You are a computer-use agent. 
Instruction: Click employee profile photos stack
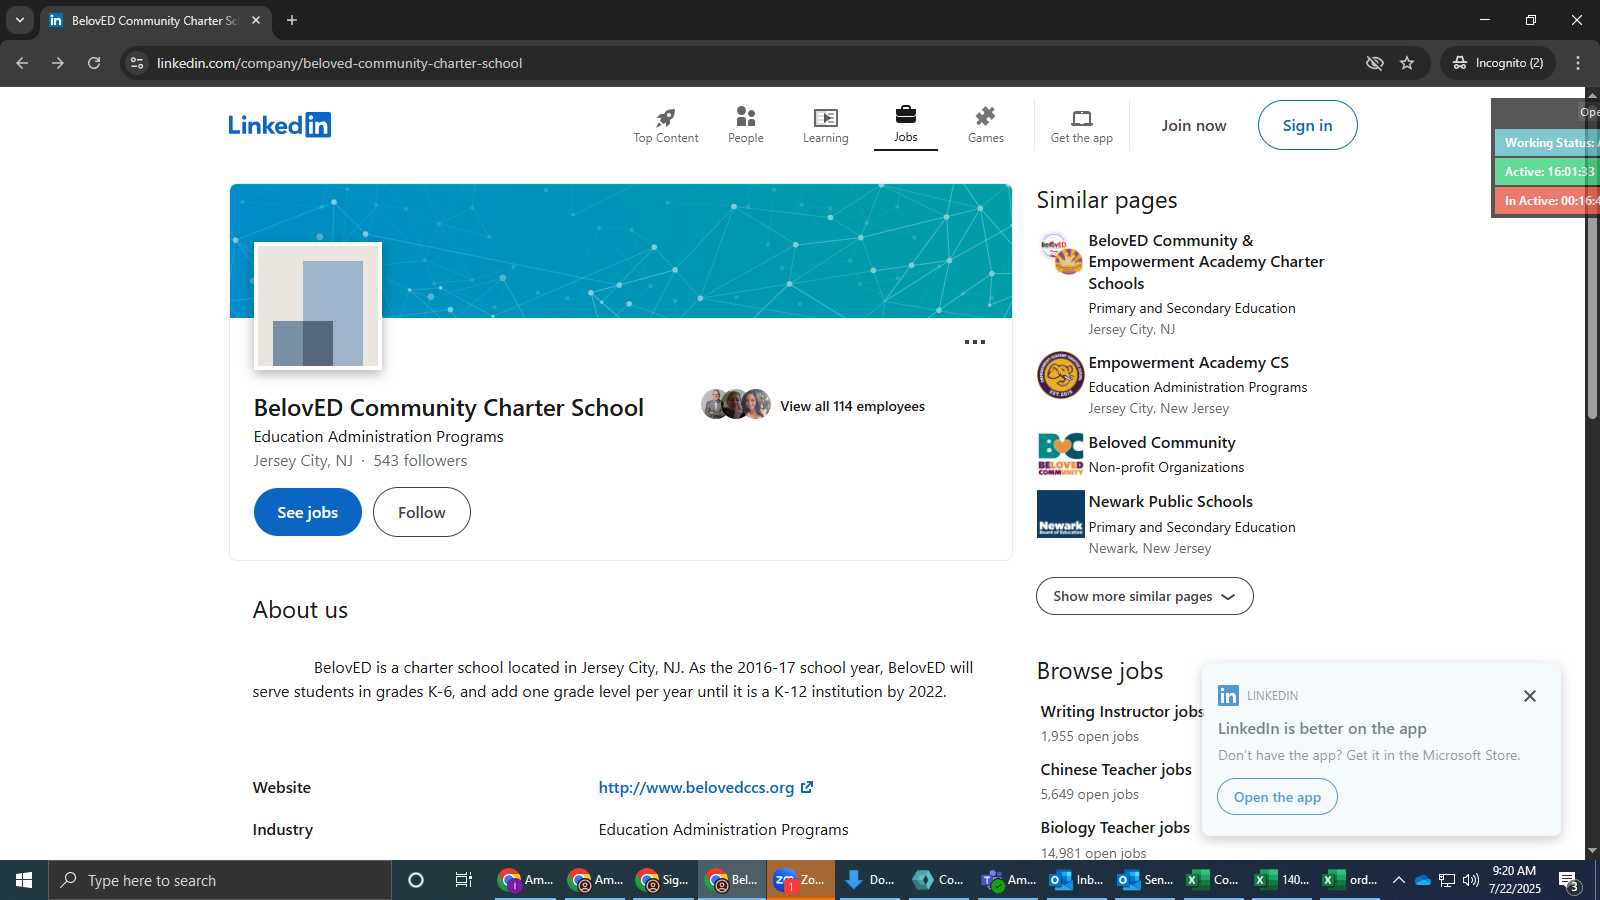point(736,404)
